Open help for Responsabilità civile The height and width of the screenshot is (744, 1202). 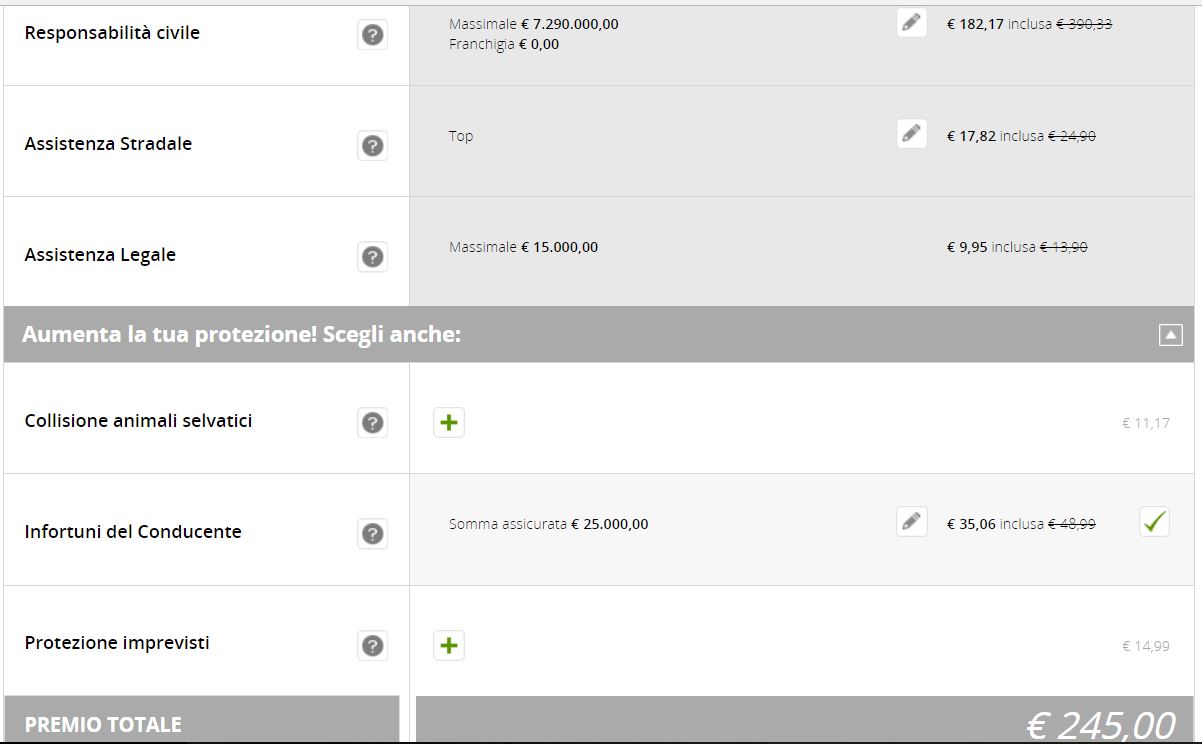pos(372,35)
